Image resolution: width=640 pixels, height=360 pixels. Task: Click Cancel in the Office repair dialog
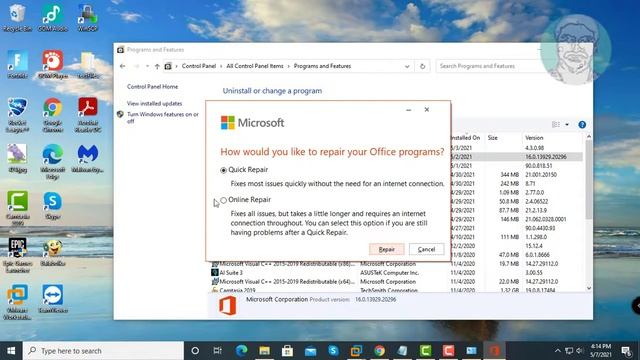pos(427,249)
